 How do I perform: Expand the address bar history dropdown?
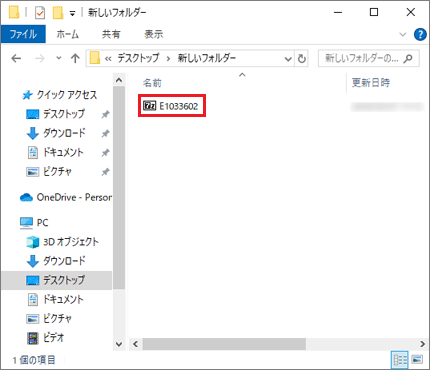(288, 59)
